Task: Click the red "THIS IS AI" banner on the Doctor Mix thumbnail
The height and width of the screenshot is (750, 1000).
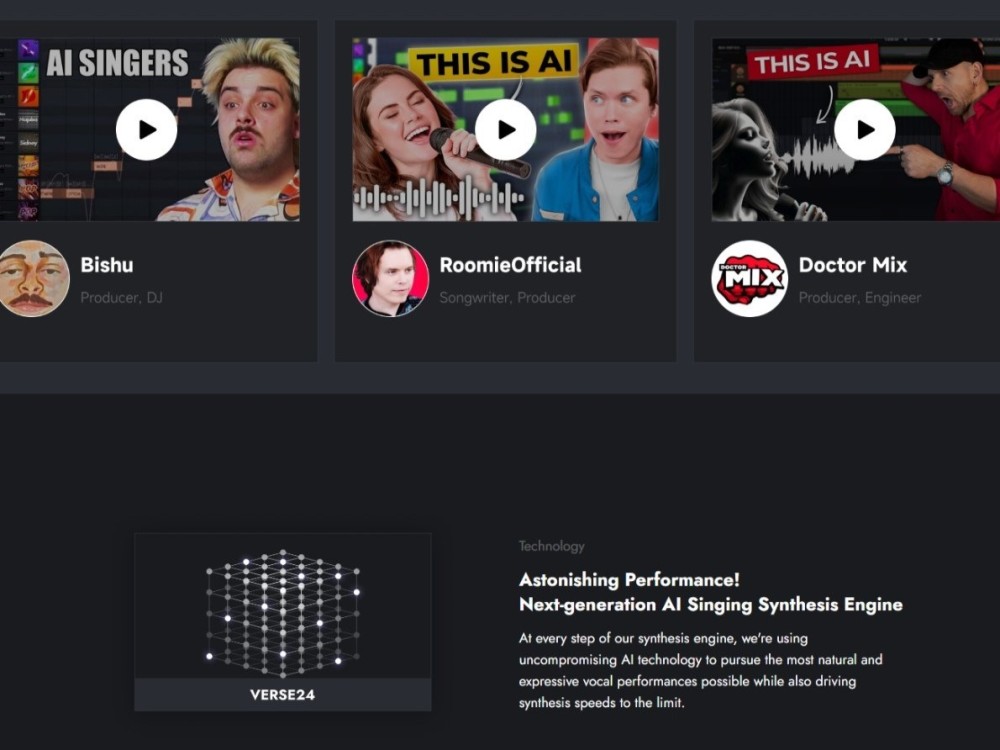Action: pyautogui.click(x=812, y=62)
